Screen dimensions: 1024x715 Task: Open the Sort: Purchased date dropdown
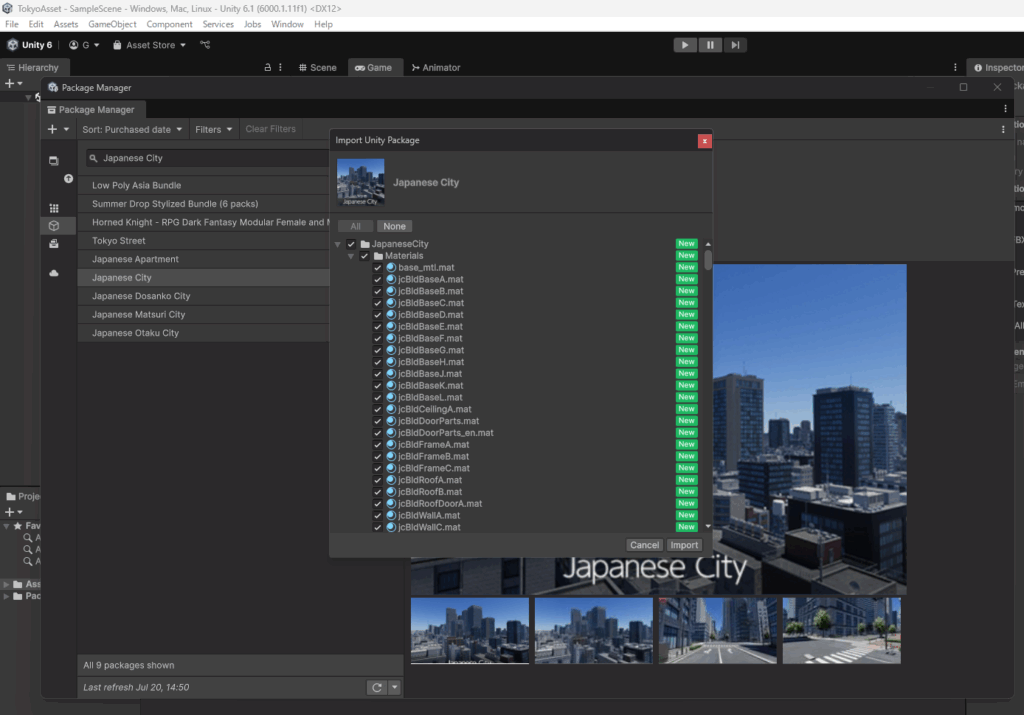coord(133,129)
